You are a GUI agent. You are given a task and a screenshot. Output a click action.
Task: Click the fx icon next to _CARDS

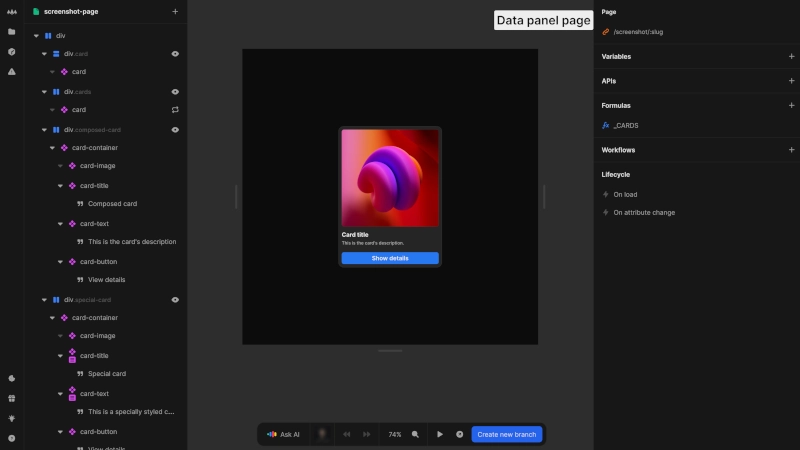click(606, 125)
